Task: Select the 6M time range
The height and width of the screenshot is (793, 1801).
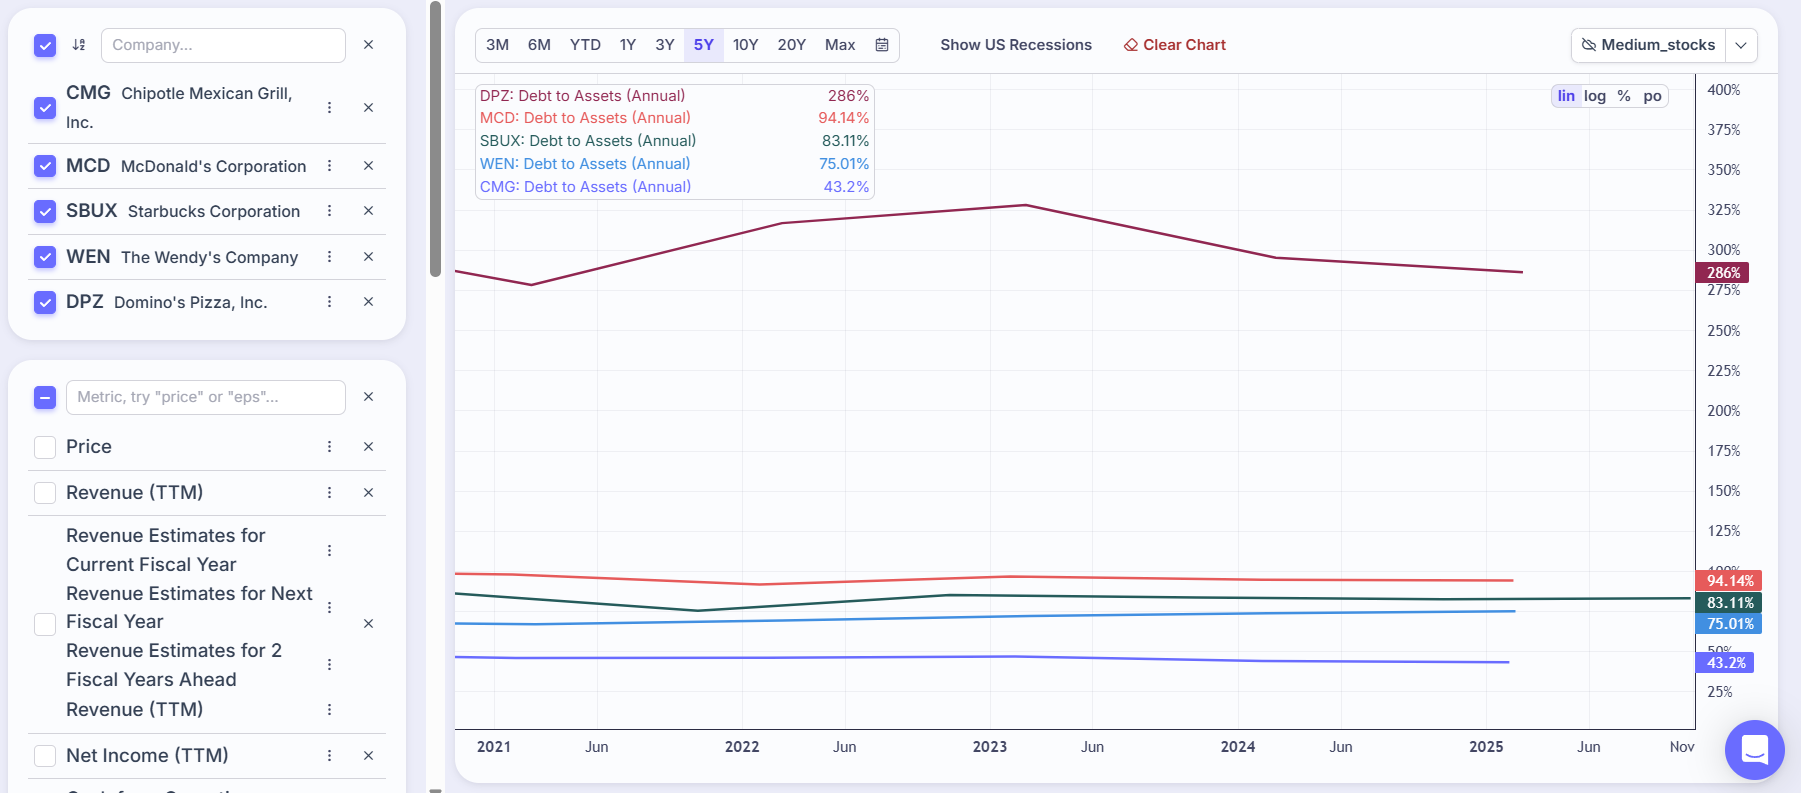Action: point(539,45)
